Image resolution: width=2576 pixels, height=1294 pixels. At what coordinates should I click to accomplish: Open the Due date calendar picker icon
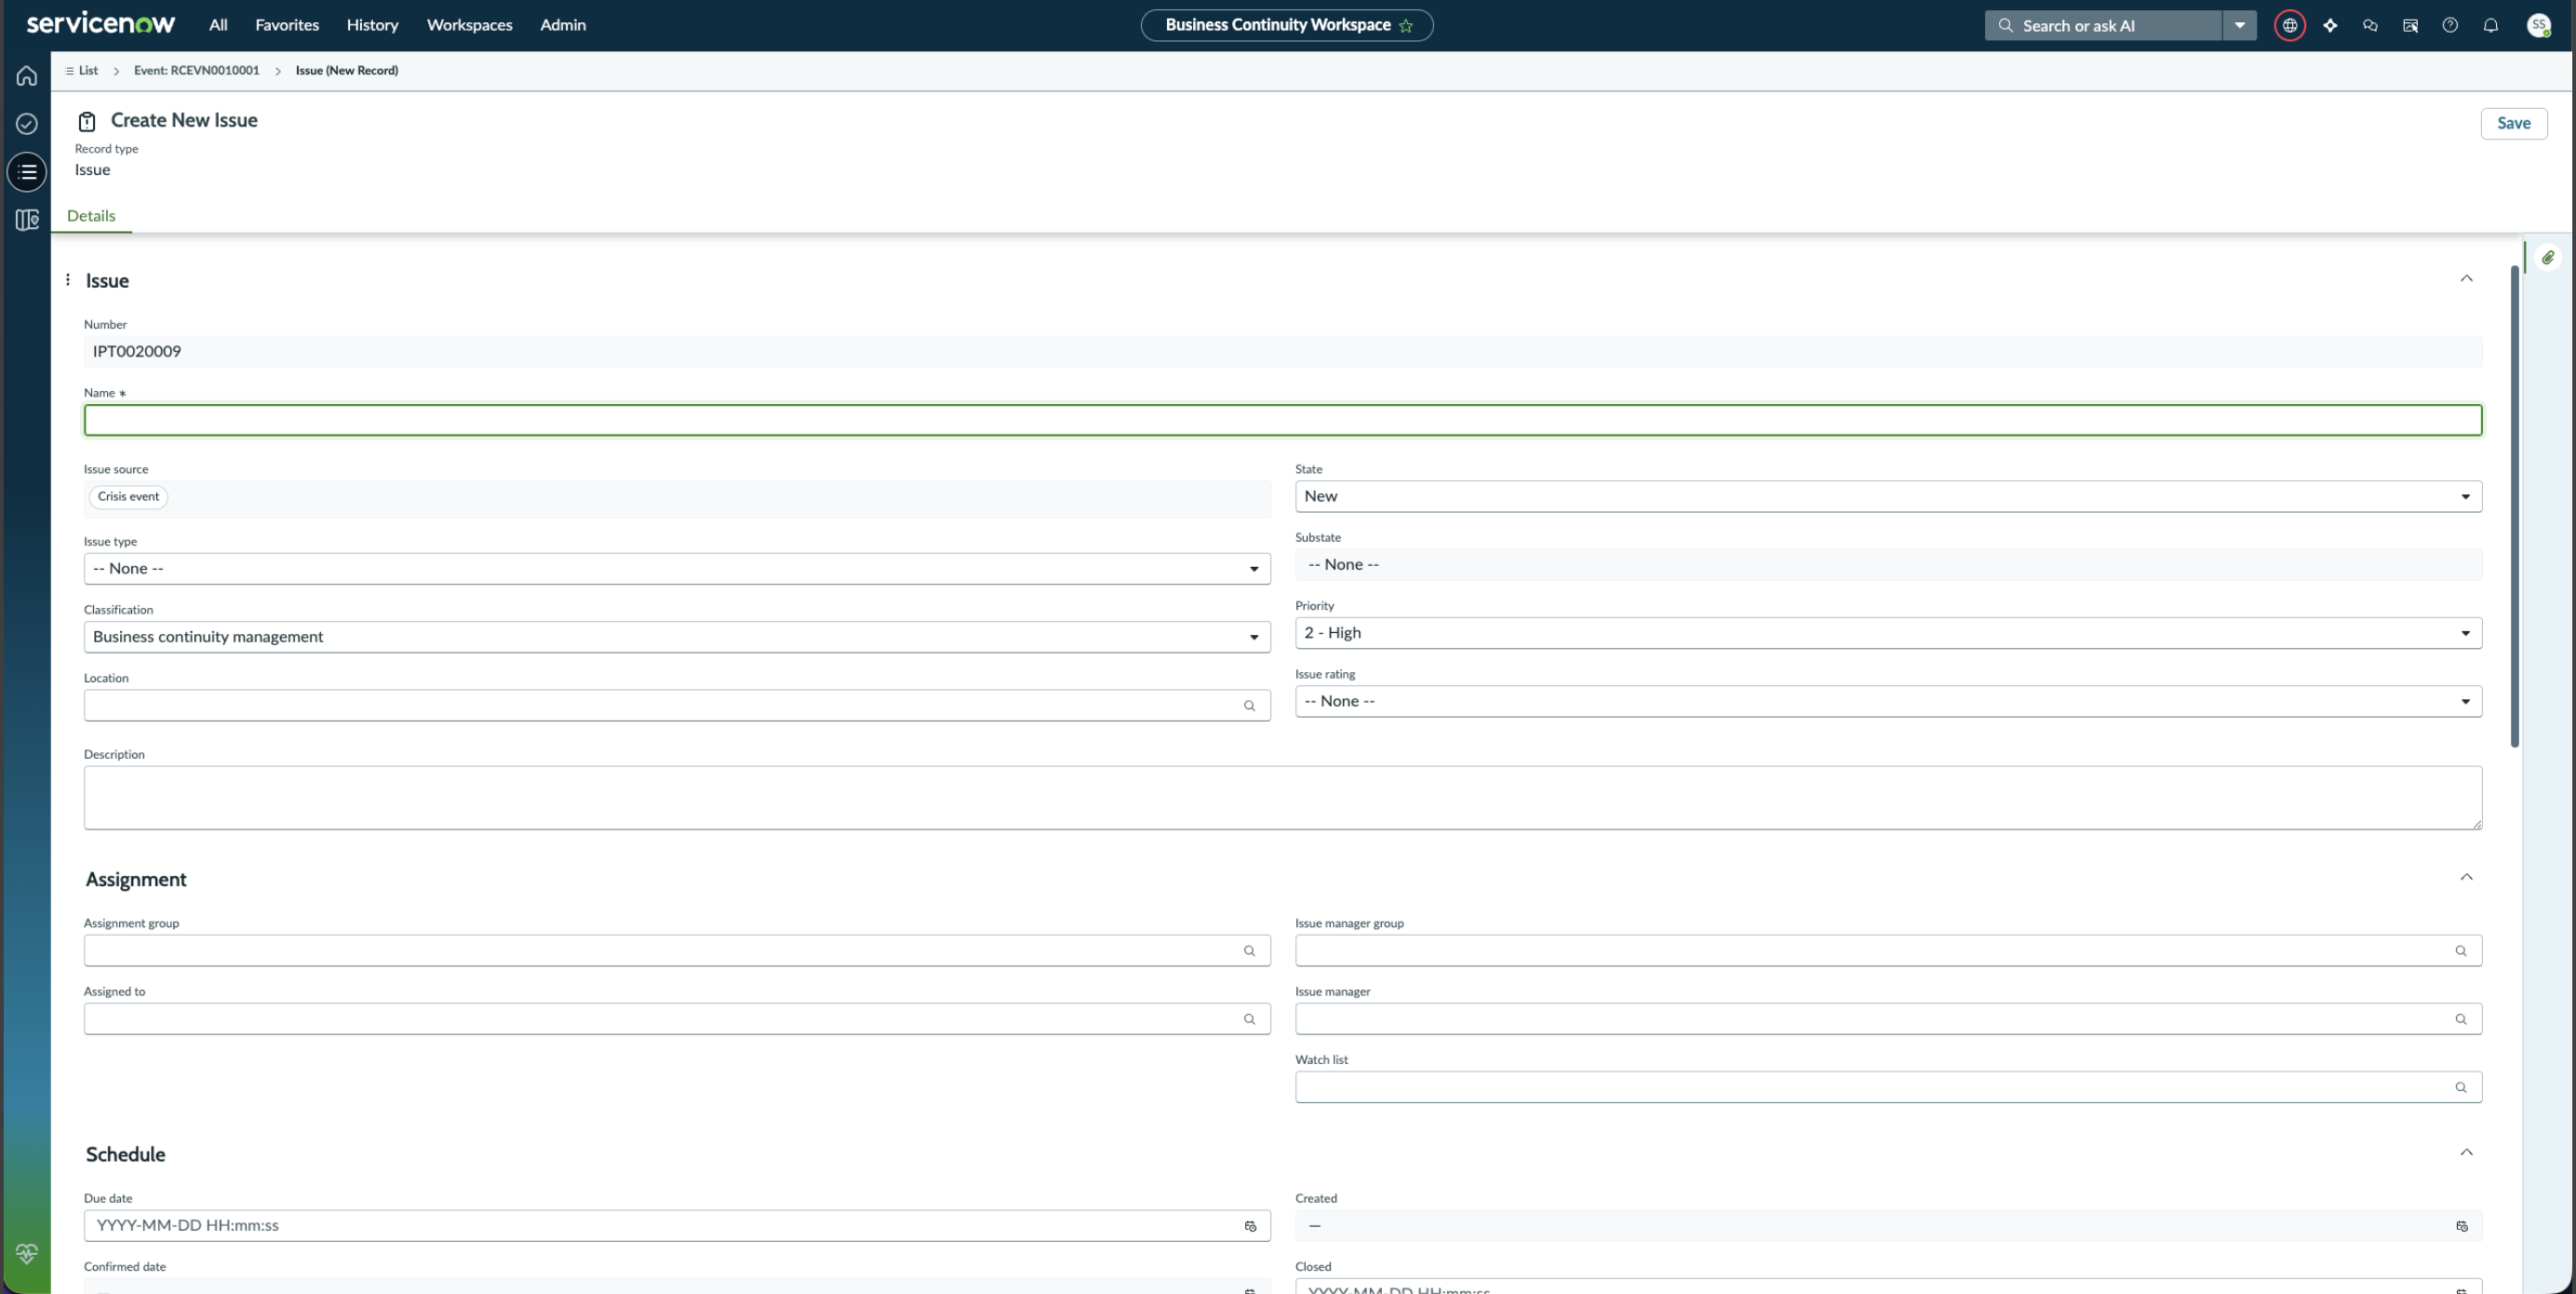pyautogui.click(x=1250, y=1226)
